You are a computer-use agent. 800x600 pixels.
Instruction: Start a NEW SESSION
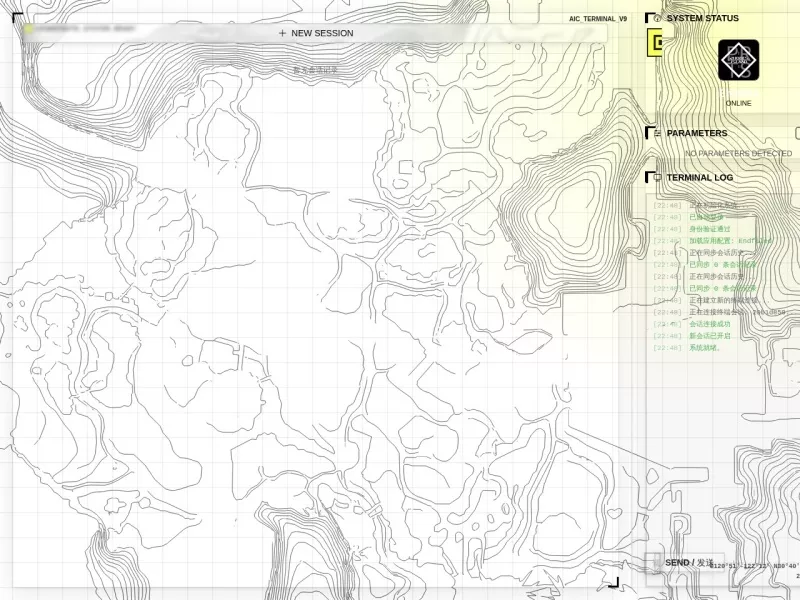click(316, 33)
